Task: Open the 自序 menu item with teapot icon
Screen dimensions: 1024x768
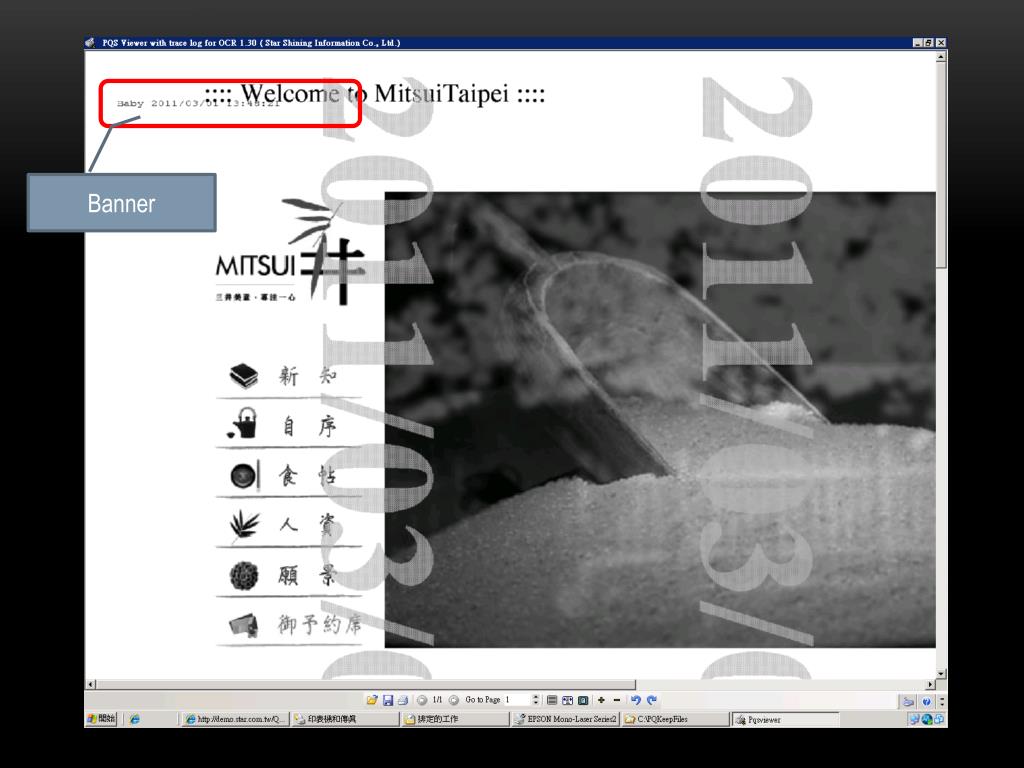Action: 289,426
